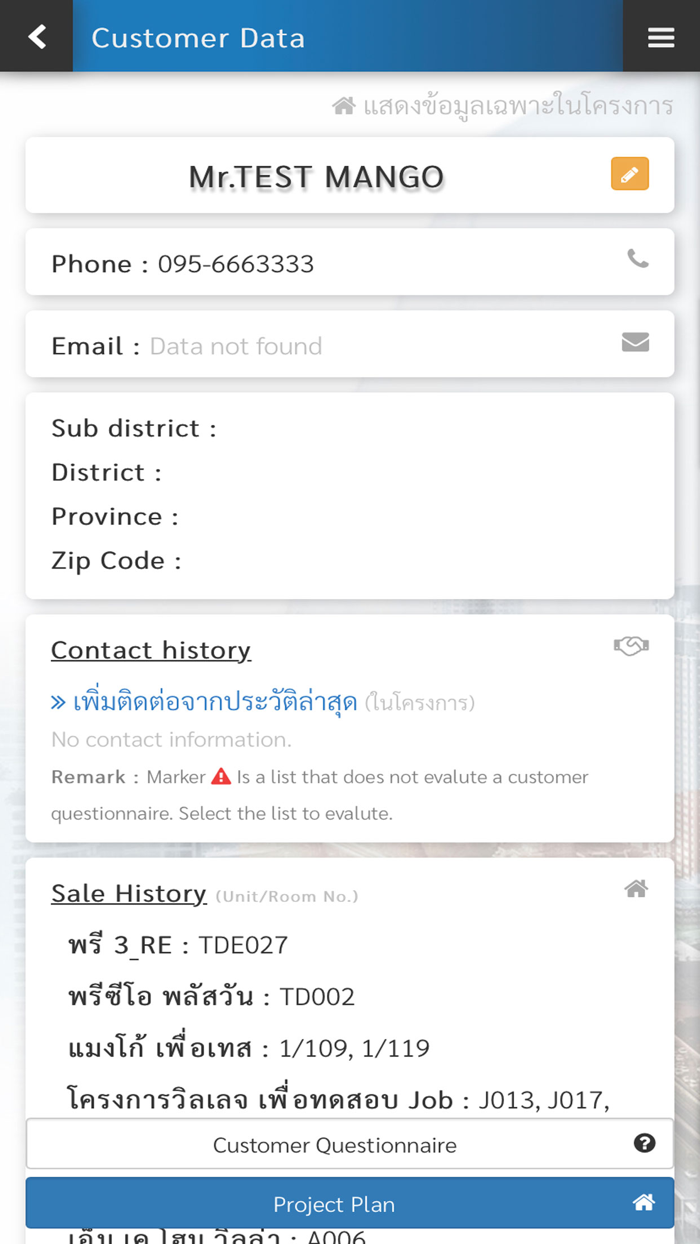Select the Contact history heading
Viewport: 700px width, 1244px height.
150,650
